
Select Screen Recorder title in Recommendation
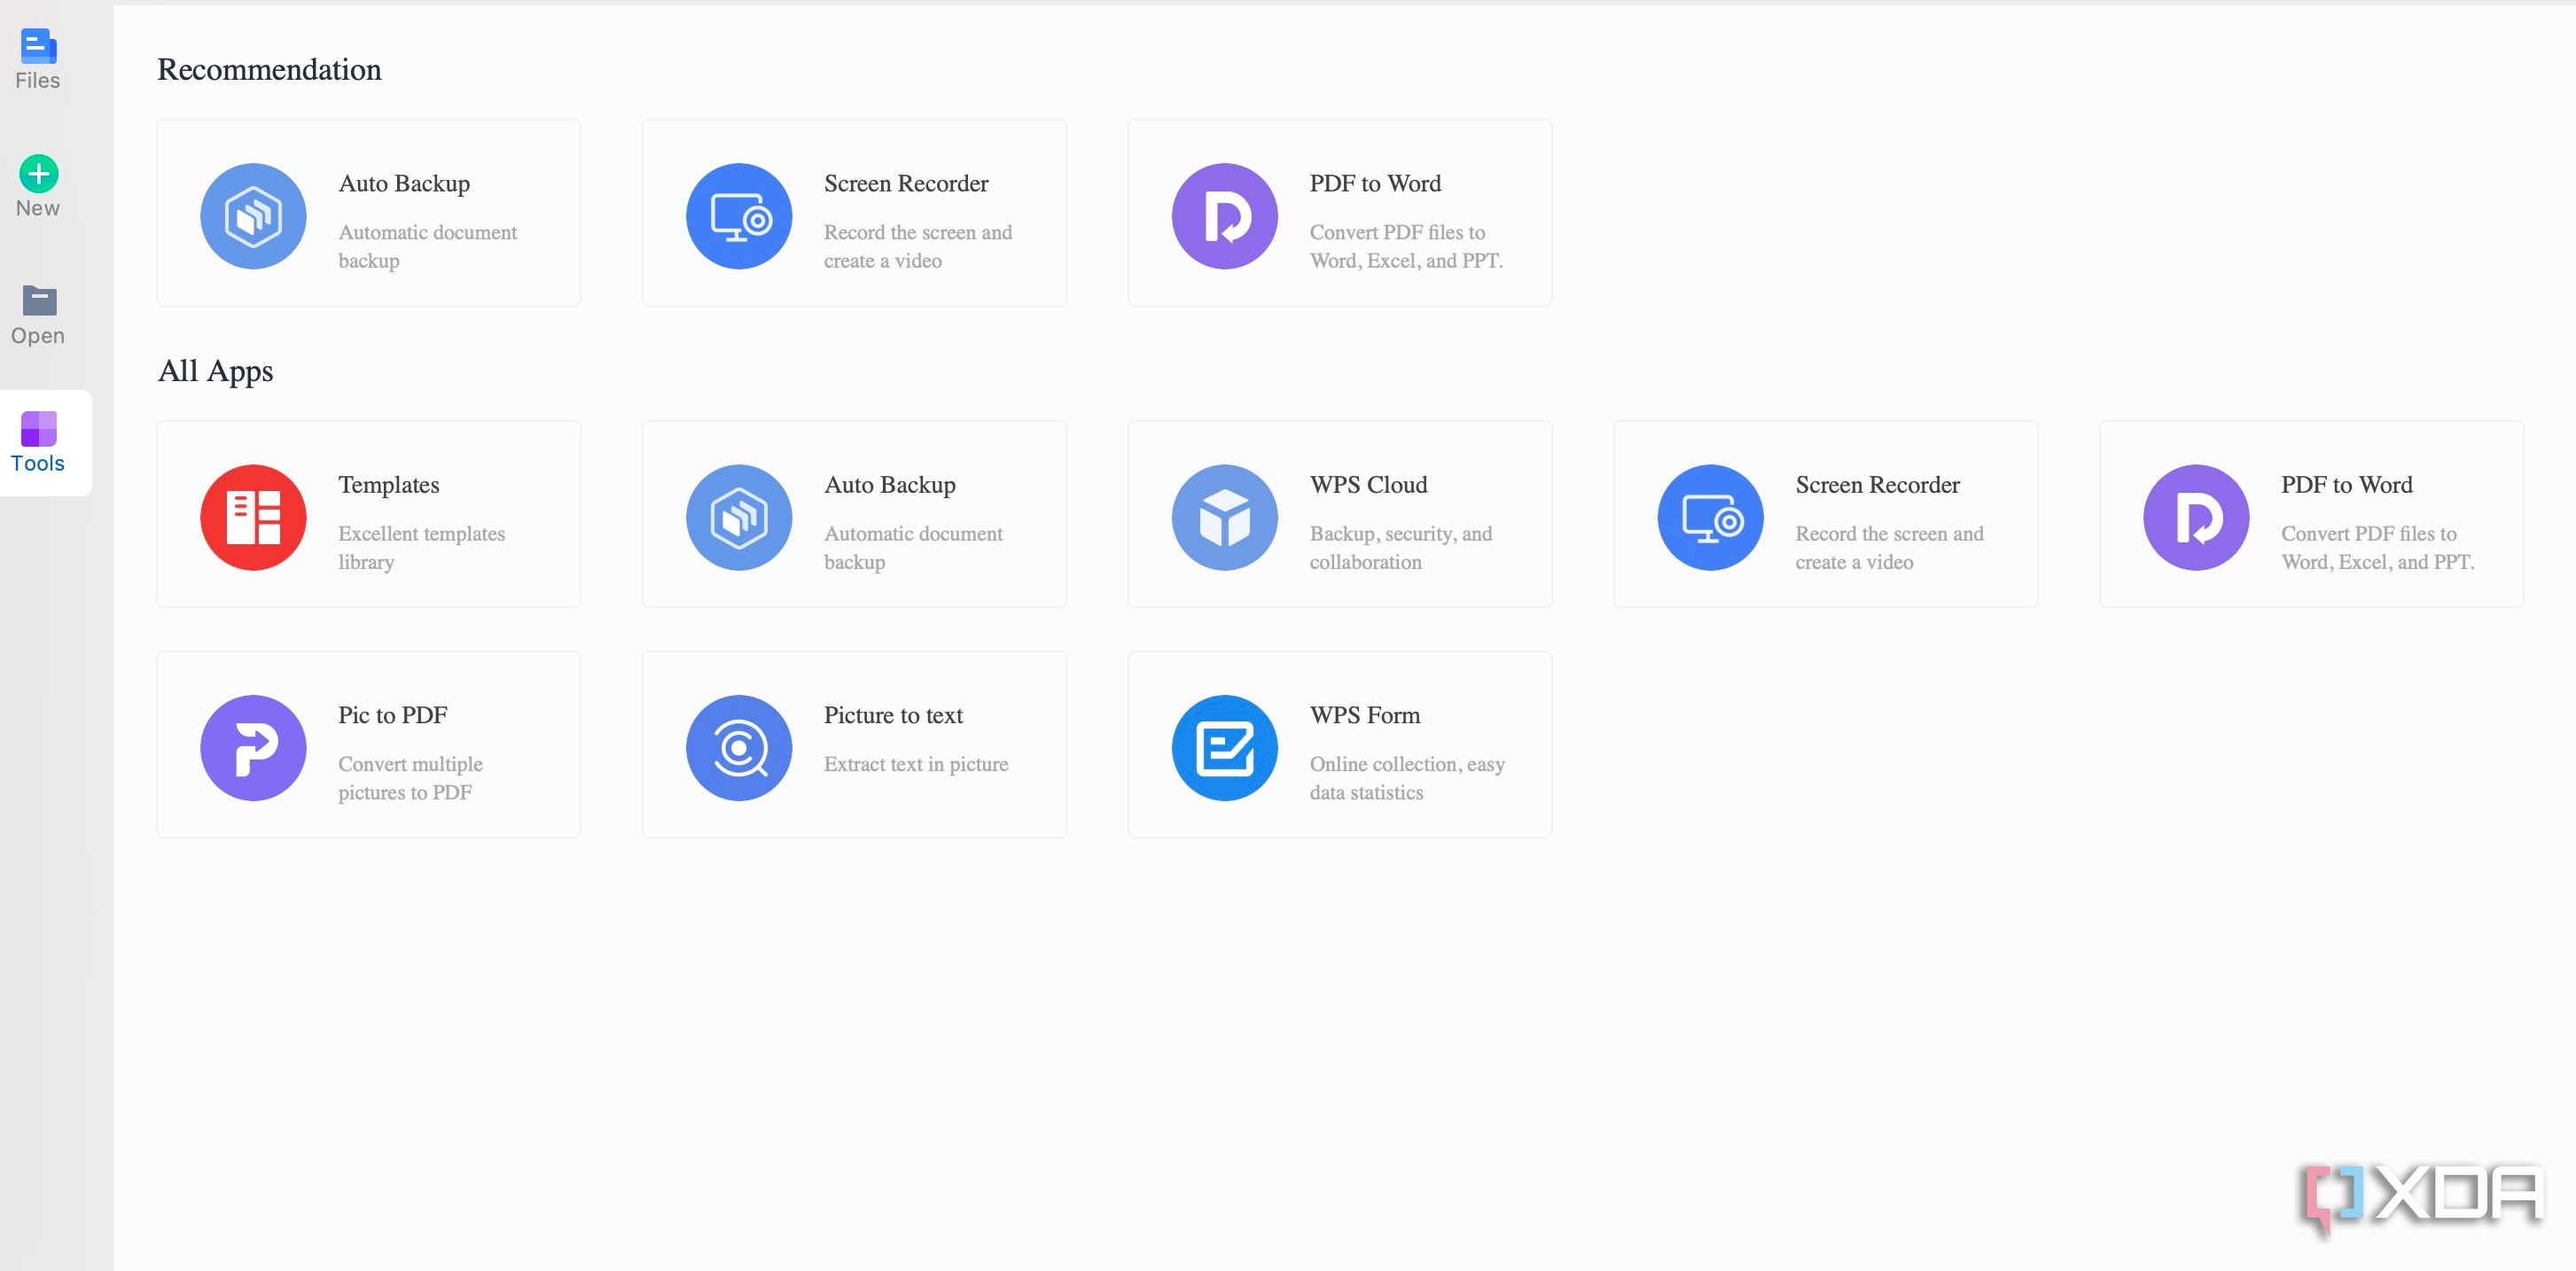click(x=906, y=184)
